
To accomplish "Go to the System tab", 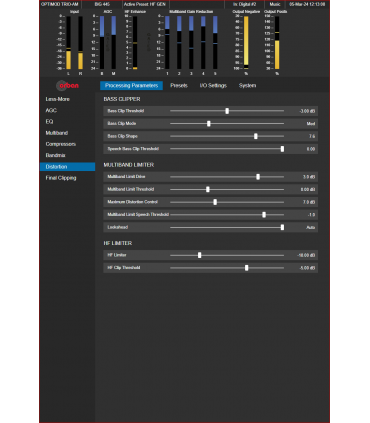I will pos(247,86).
